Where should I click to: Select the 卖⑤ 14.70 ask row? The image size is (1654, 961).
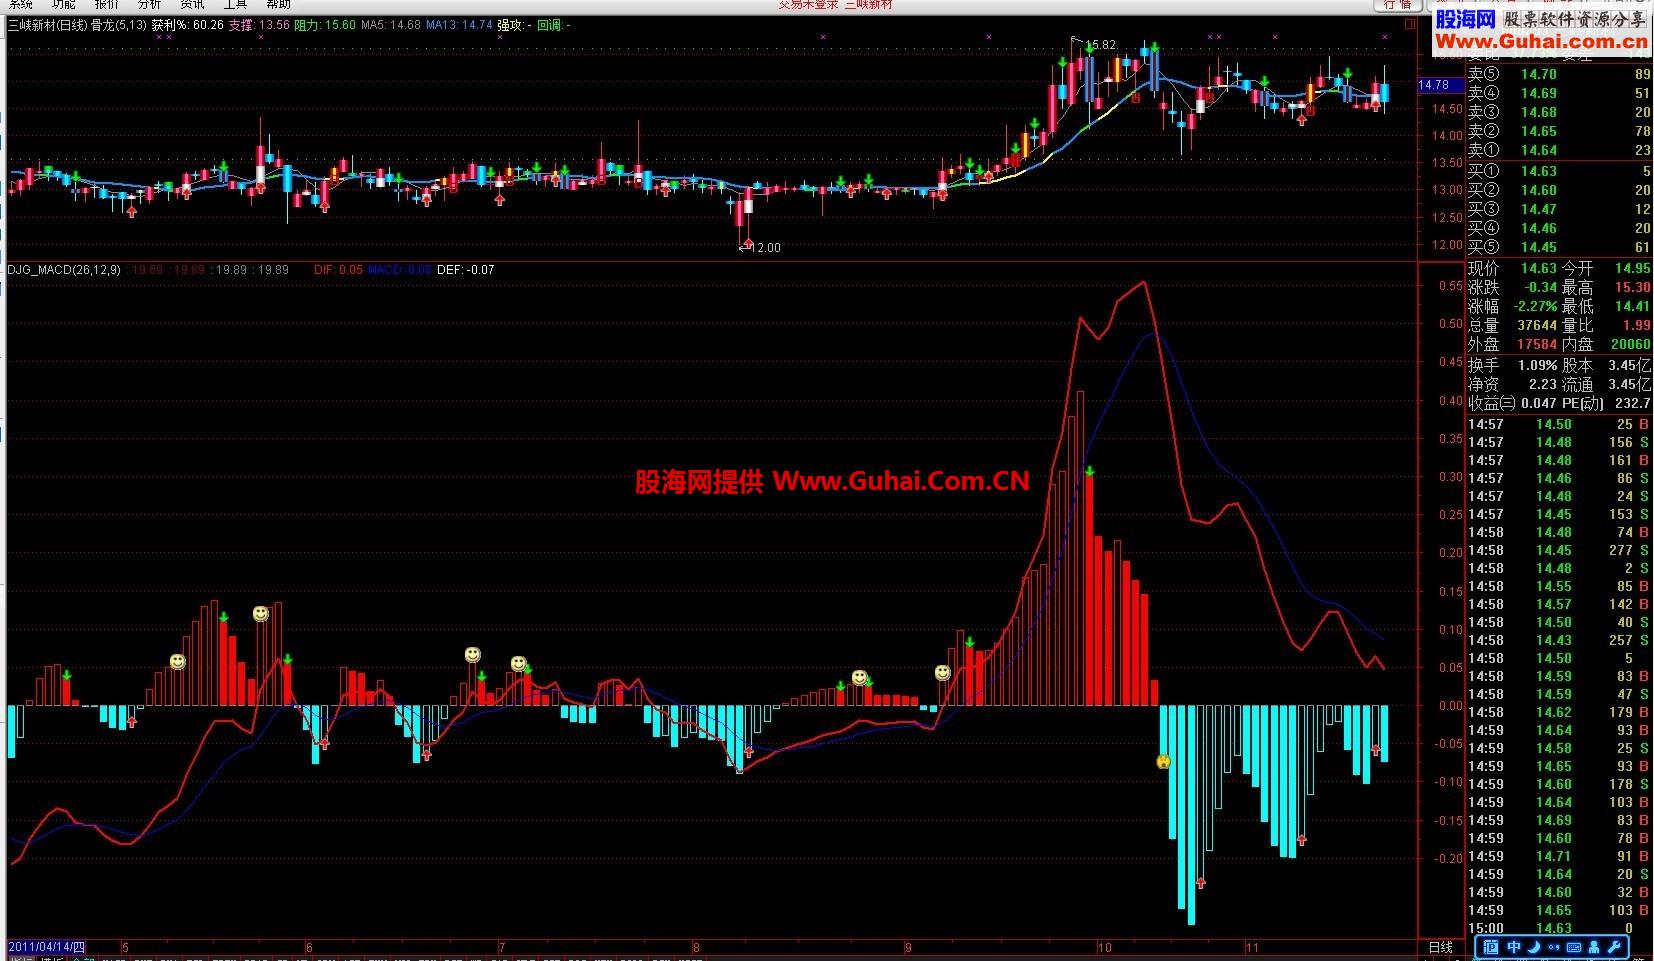pyautogui.click(x=1560, y=74)
